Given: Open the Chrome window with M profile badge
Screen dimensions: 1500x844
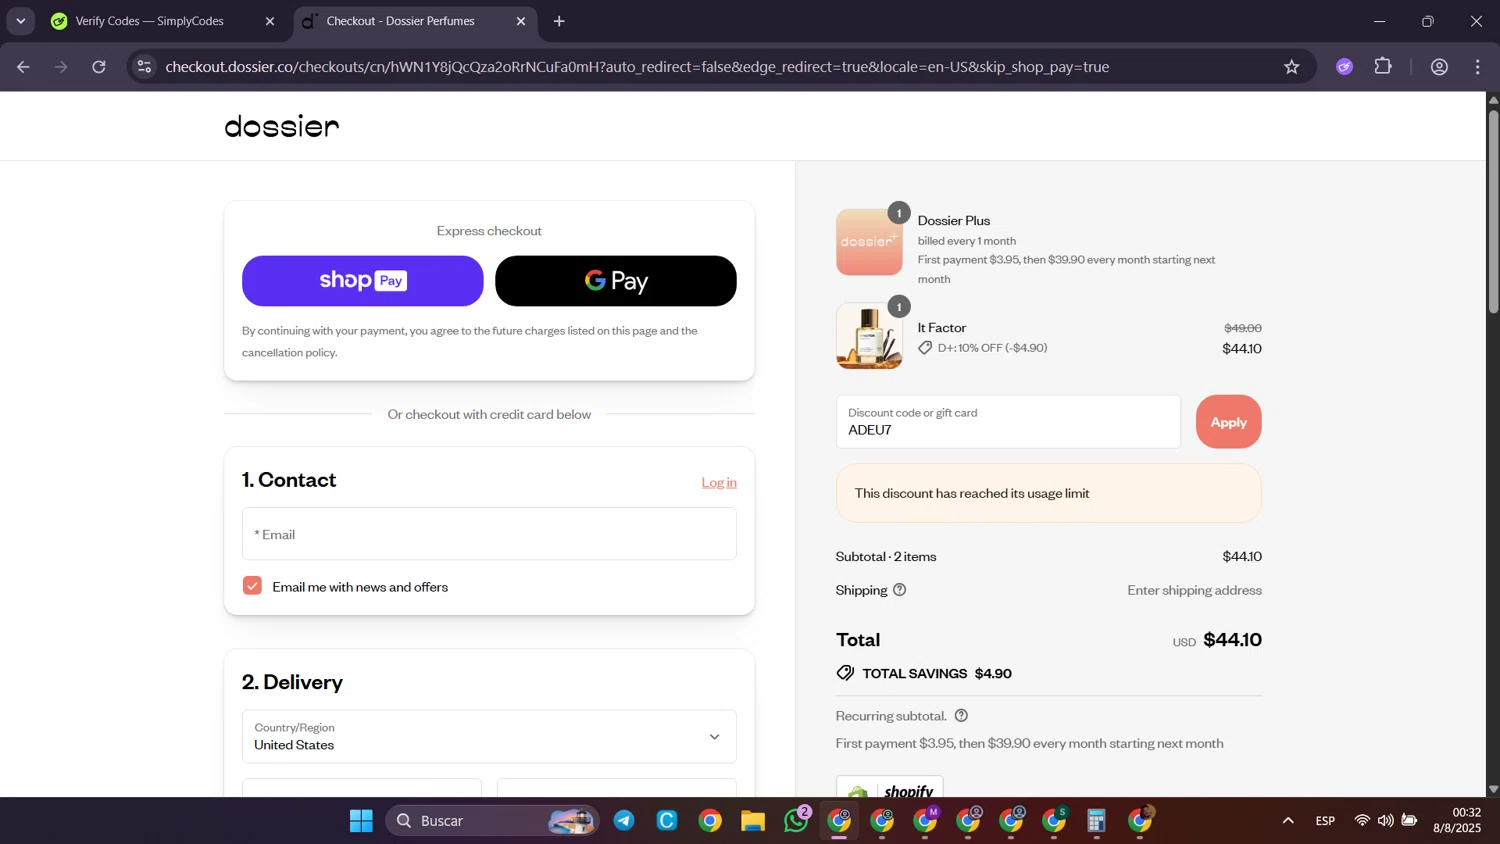Looking at the screenshot, I should (926, 821).
